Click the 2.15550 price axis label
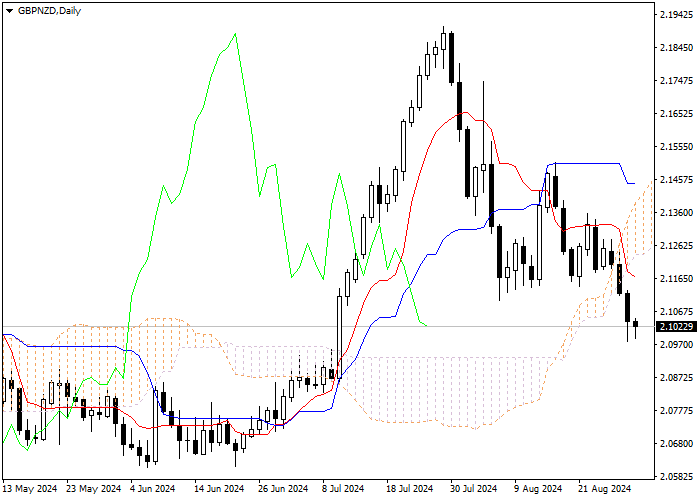This screenshot has height=500, width=700. coord(676,147)
